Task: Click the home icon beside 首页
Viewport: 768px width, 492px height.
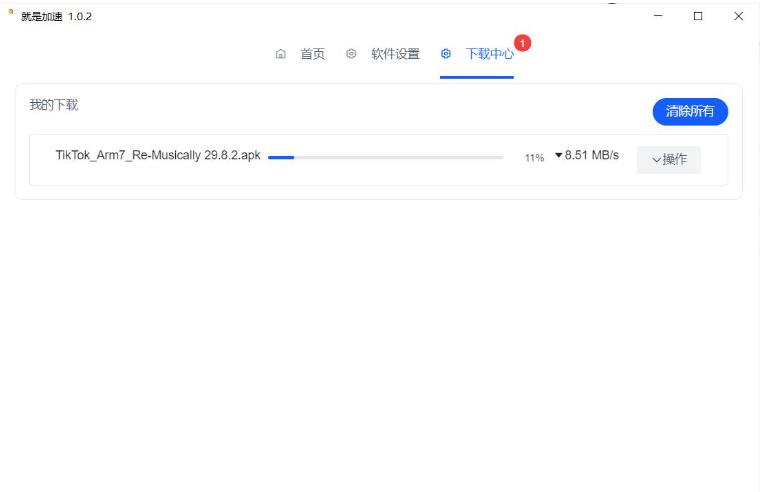Action: 281,54
